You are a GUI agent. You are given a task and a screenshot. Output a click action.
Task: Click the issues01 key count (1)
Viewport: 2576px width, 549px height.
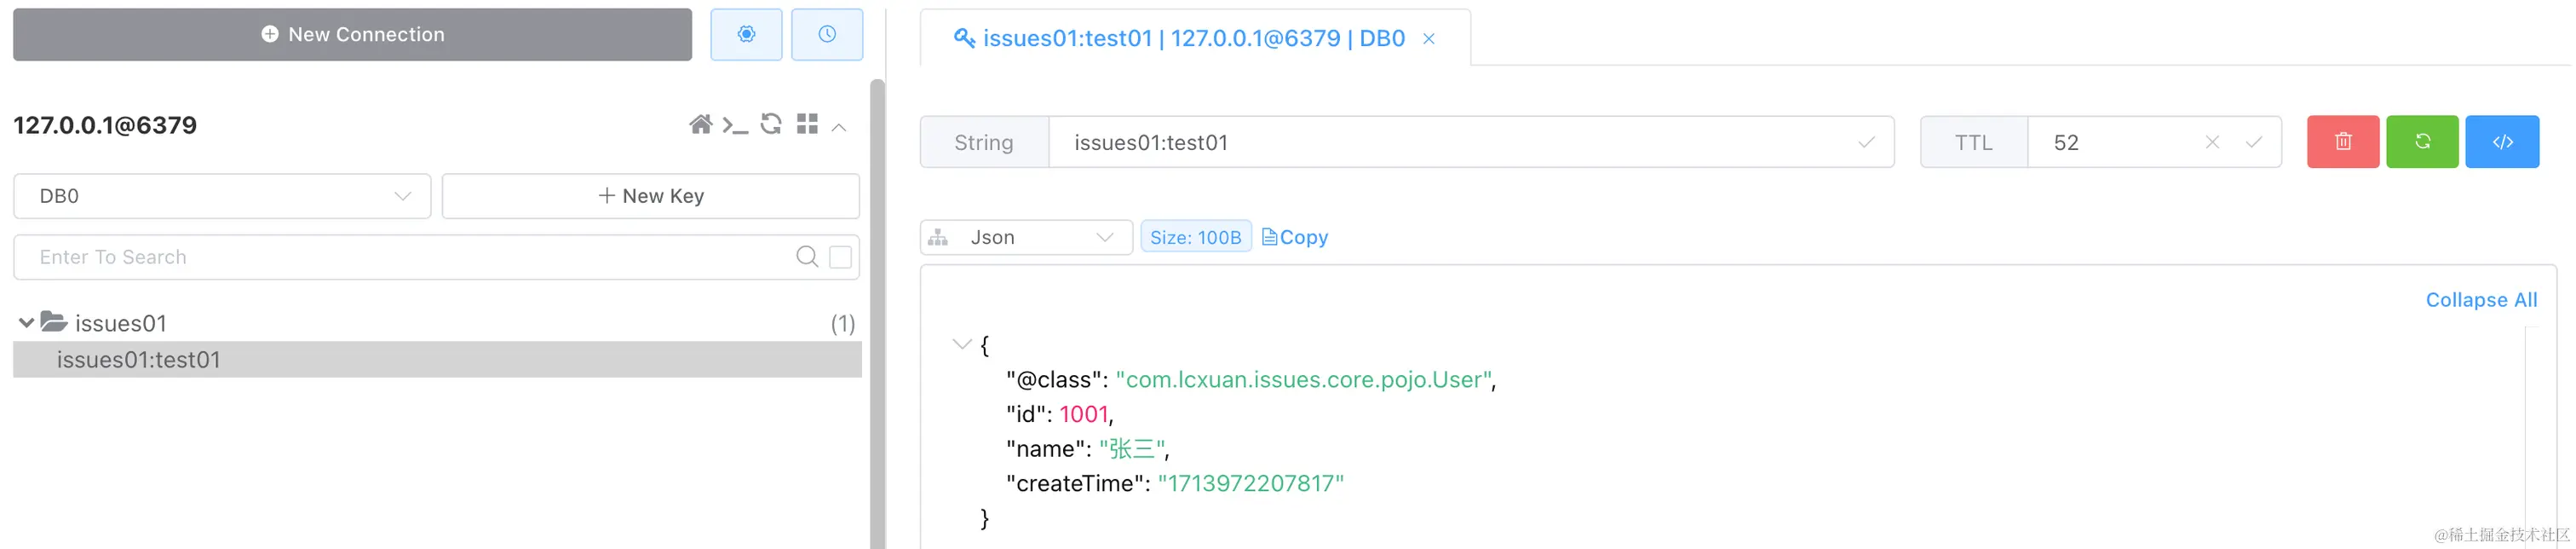tap(843, 323)
